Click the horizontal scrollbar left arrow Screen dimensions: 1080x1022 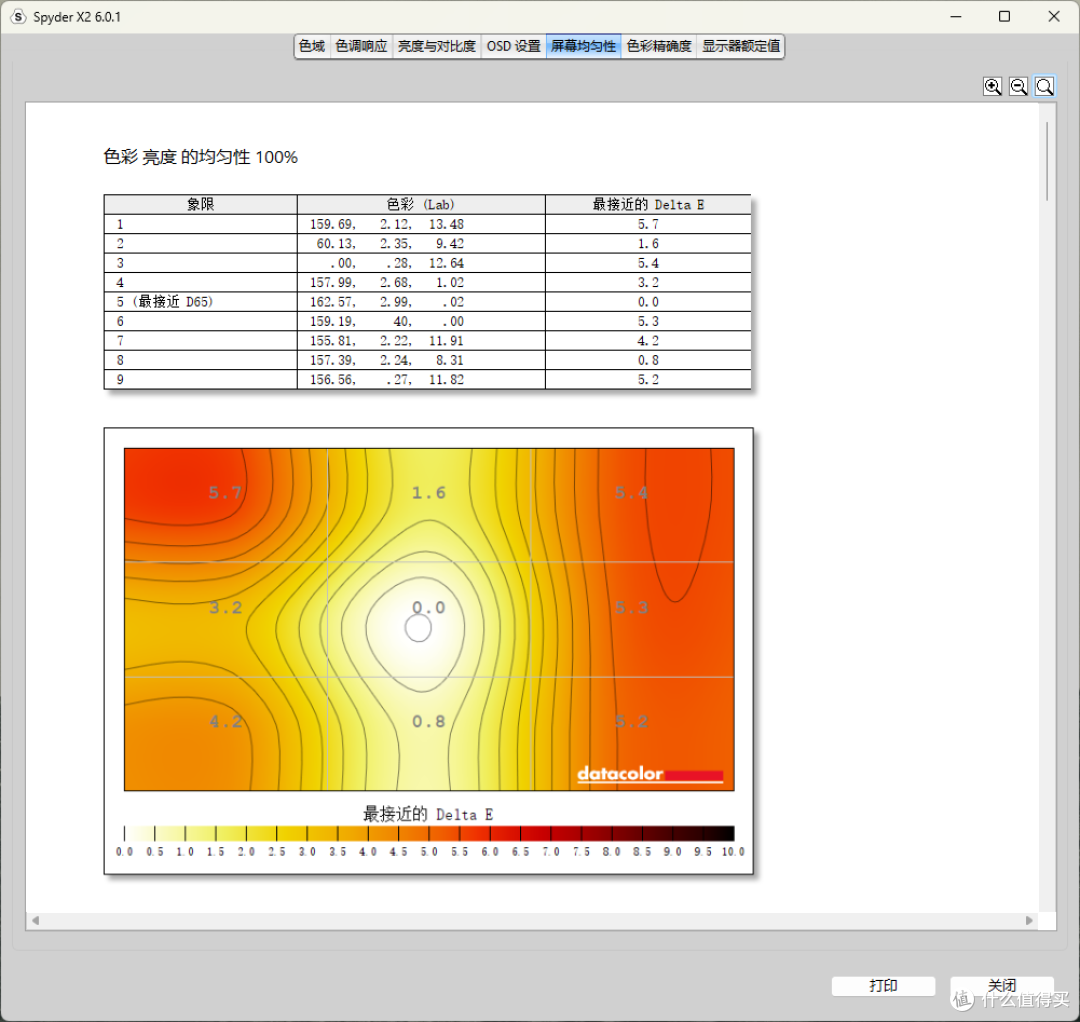(35, 920)
